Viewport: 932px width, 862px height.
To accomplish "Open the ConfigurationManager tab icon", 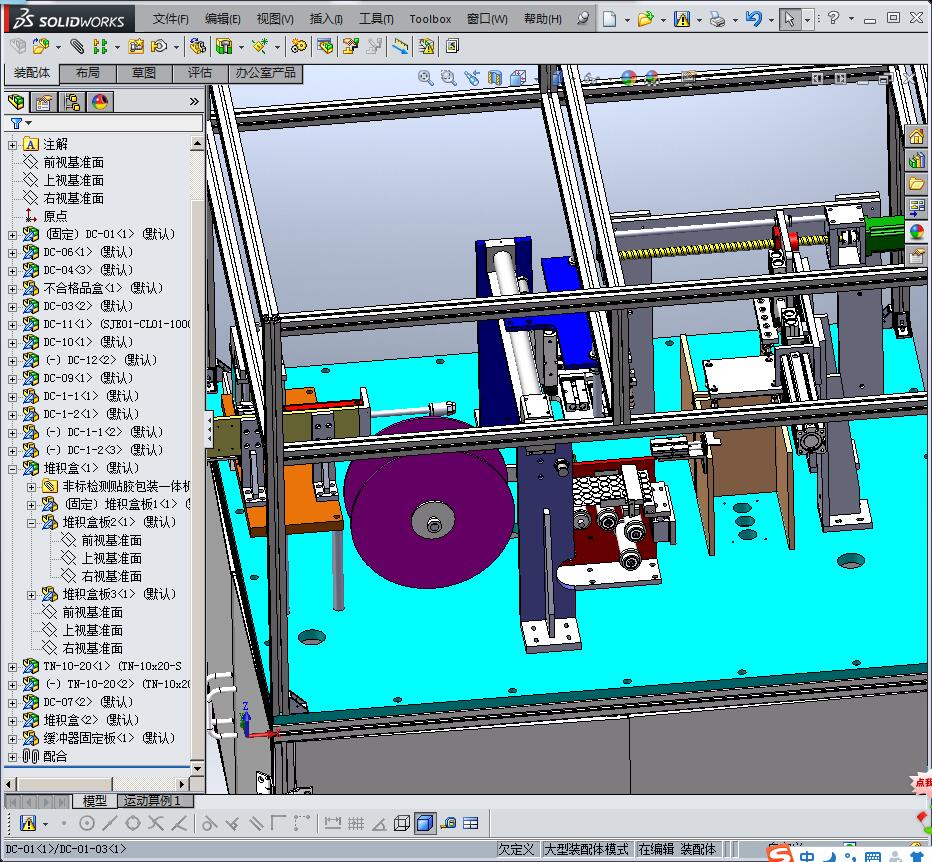I will [72, 102].
